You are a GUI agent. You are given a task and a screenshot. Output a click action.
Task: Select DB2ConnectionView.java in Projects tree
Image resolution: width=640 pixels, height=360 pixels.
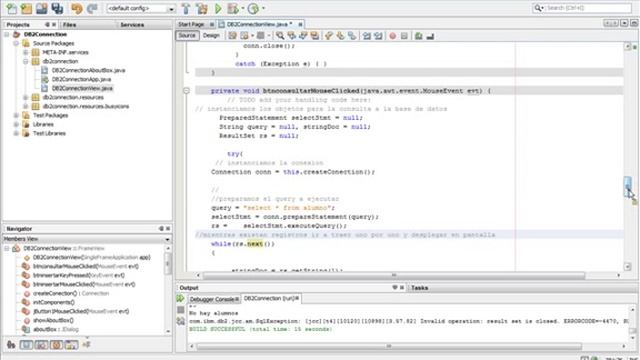click(82, 88)
